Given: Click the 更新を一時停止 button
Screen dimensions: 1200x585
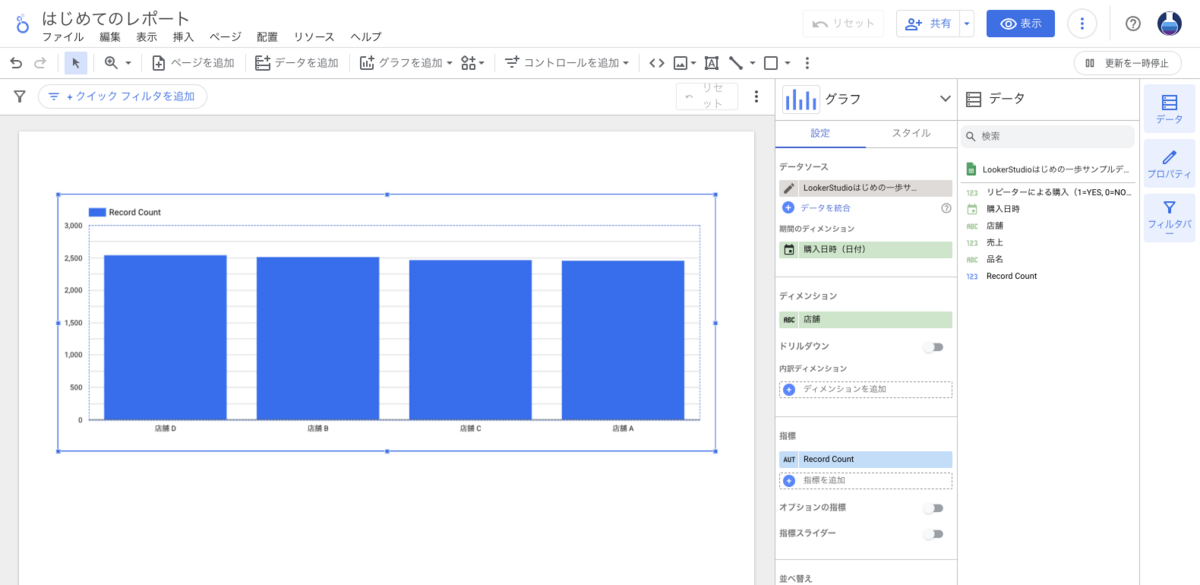Looking at the screenshot, I should (x=1128, y=63).
